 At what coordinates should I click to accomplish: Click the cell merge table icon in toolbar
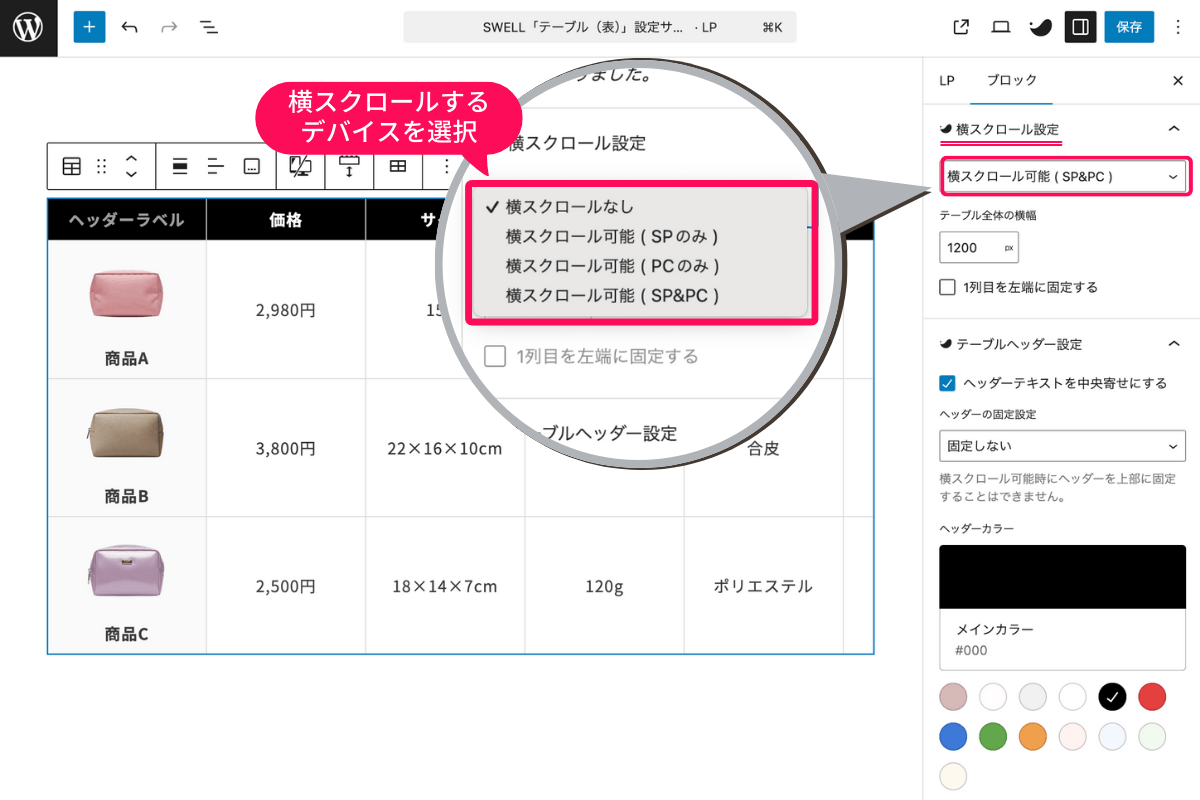coord(398,166)
